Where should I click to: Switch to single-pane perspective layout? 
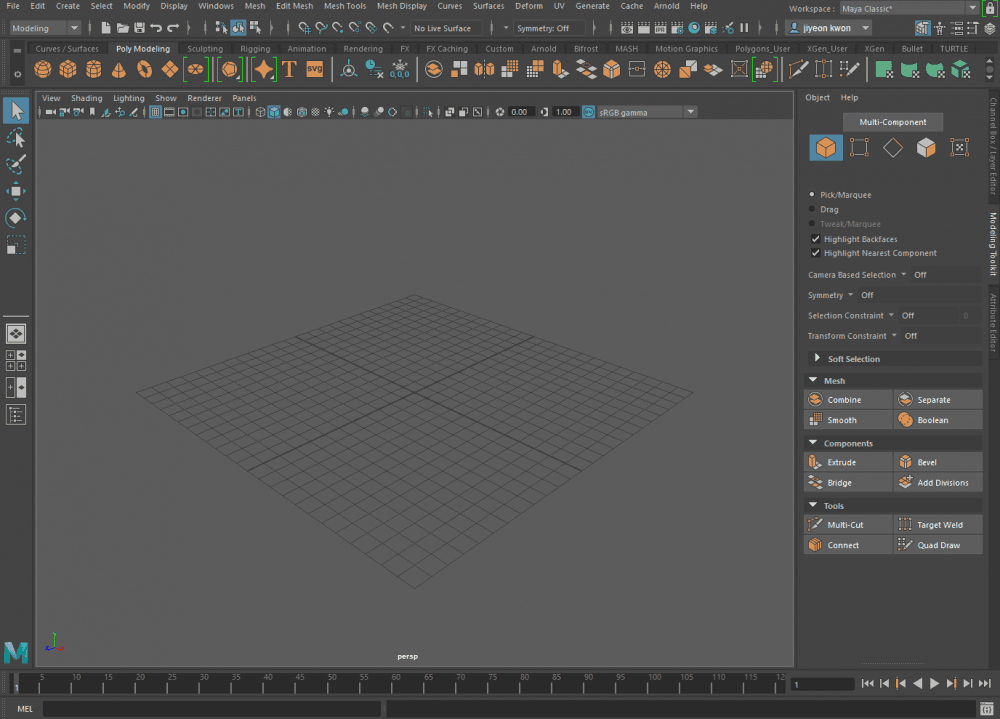point(16,333)
